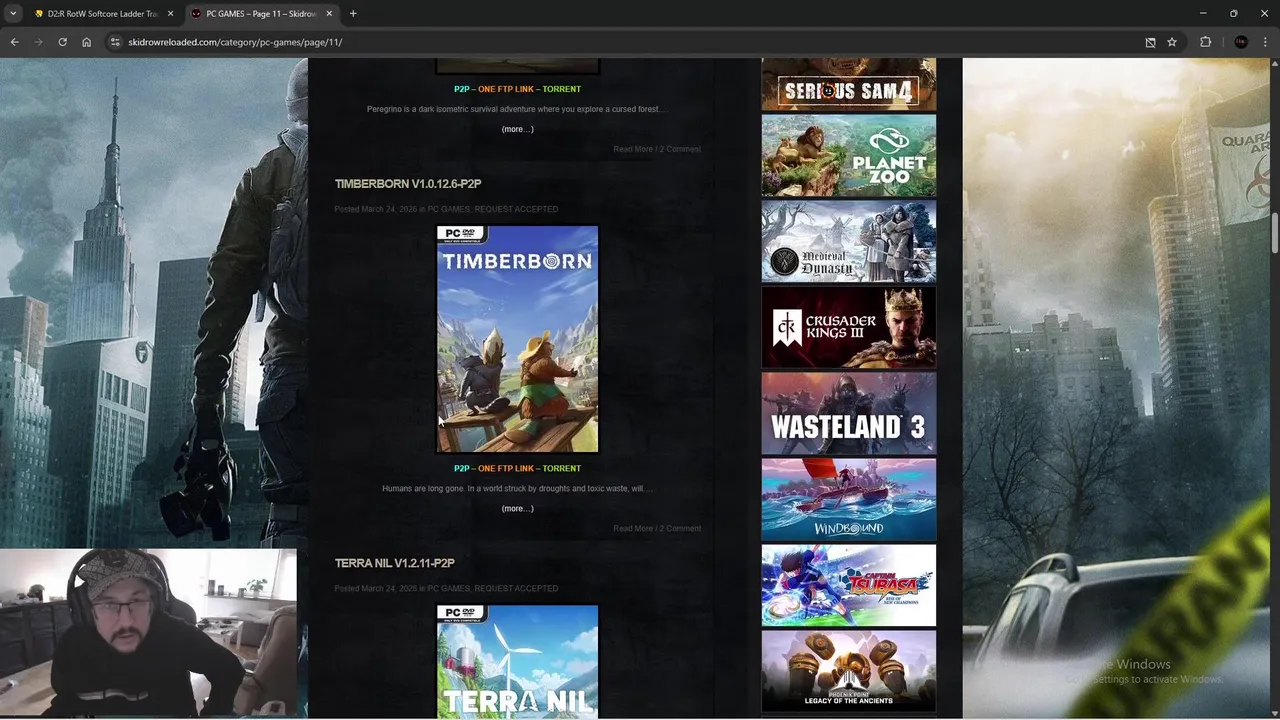Click ONE FTP LINK under the Timberborn cover

506,469
